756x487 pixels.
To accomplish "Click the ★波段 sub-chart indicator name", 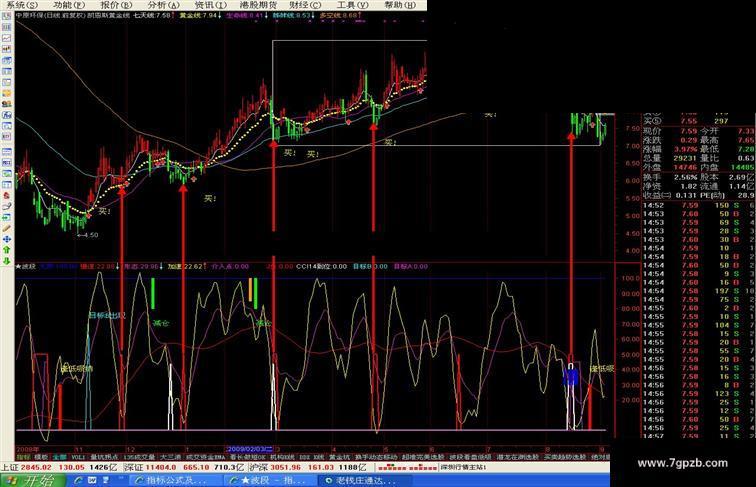I will [26, 266].
